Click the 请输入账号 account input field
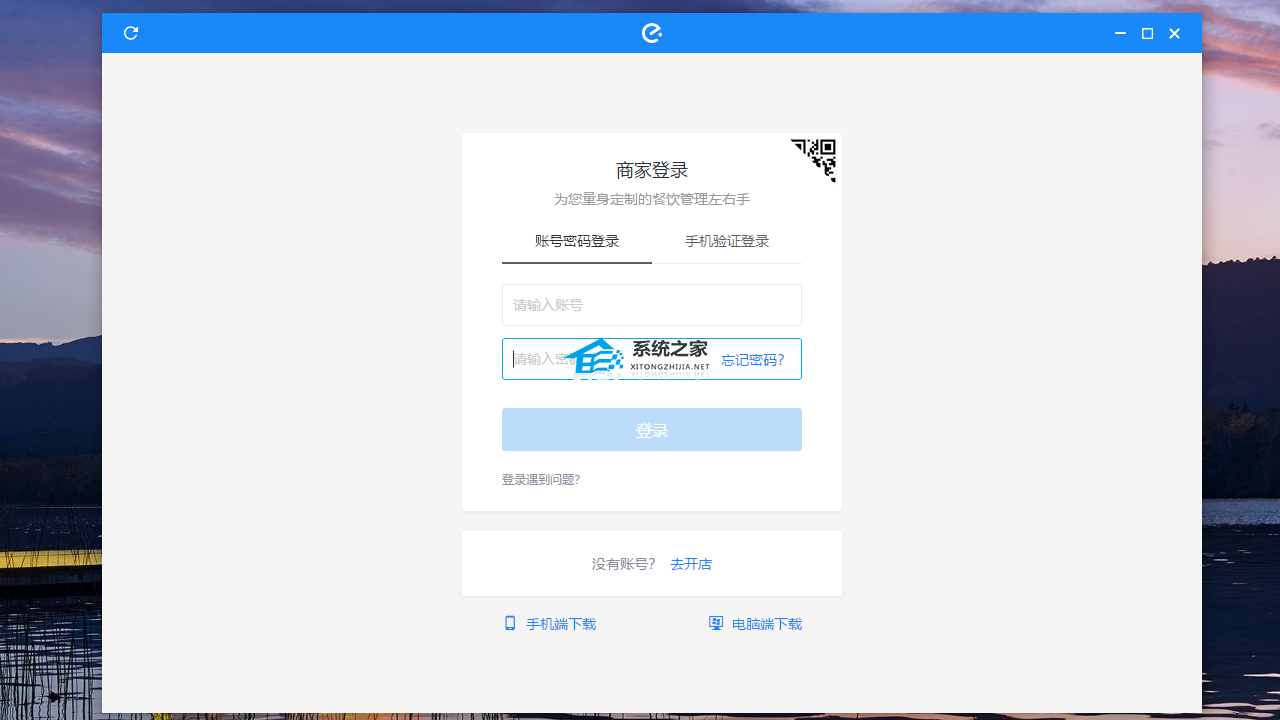The width and height of the screenshot is (1280, 720). pos(651,305)
